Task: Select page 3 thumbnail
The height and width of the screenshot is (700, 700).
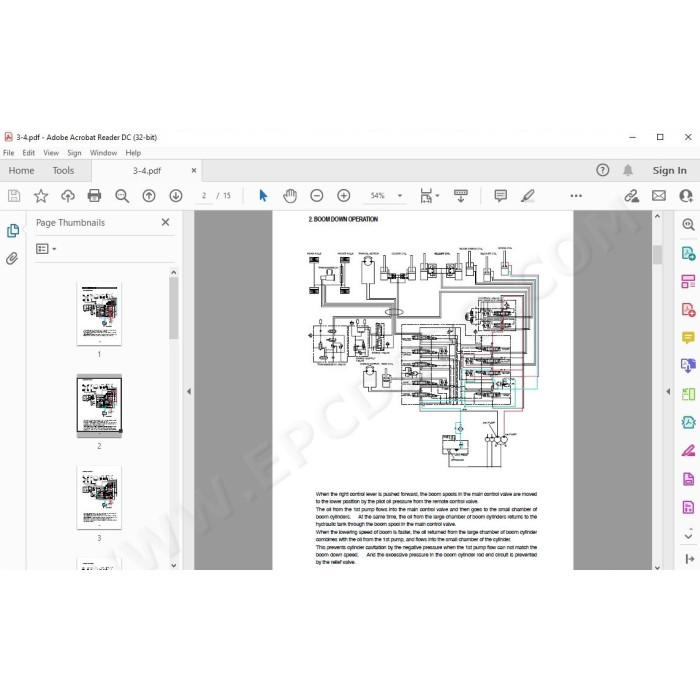Action: 99,498
